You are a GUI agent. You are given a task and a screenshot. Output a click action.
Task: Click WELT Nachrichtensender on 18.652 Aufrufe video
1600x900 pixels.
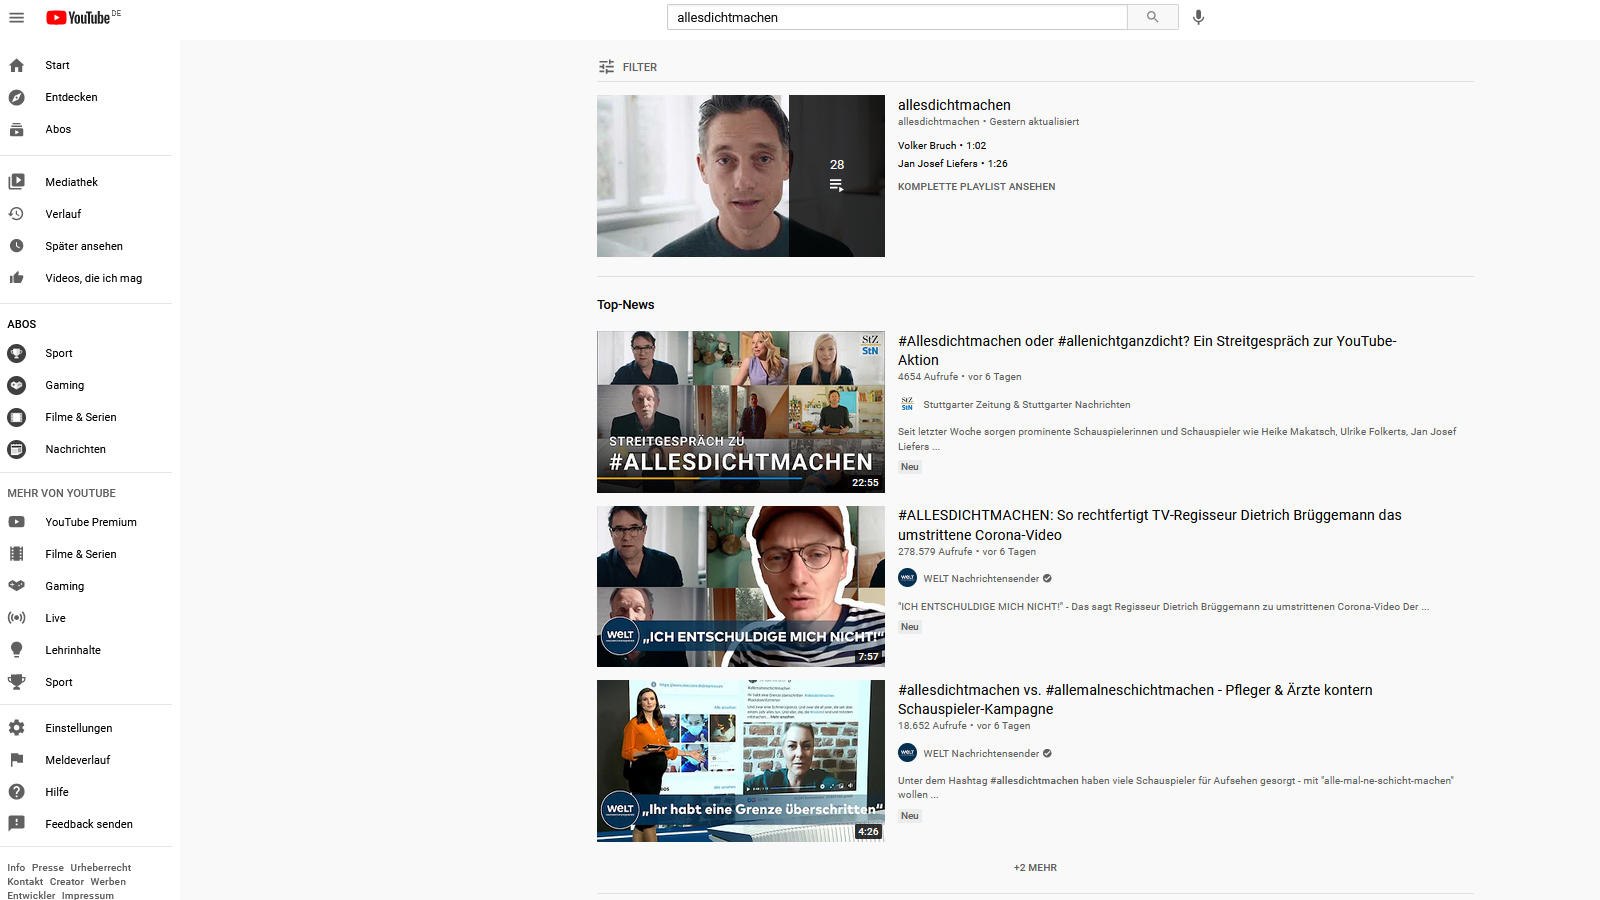(981, 754)
